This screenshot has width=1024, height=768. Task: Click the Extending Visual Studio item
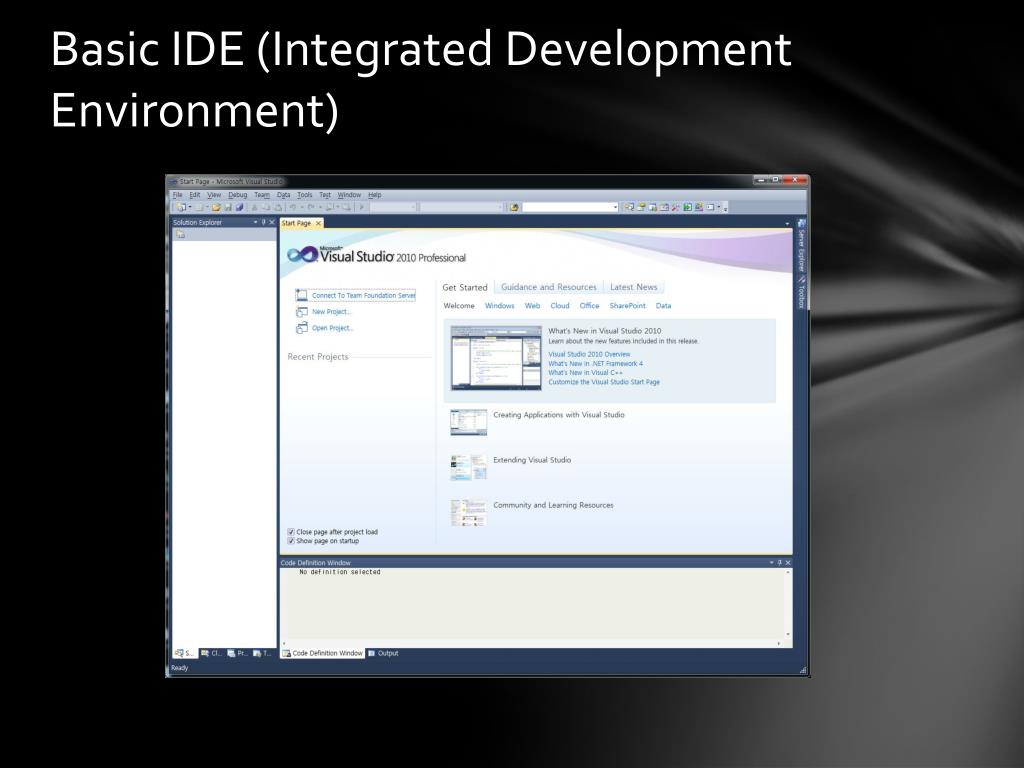532,460
